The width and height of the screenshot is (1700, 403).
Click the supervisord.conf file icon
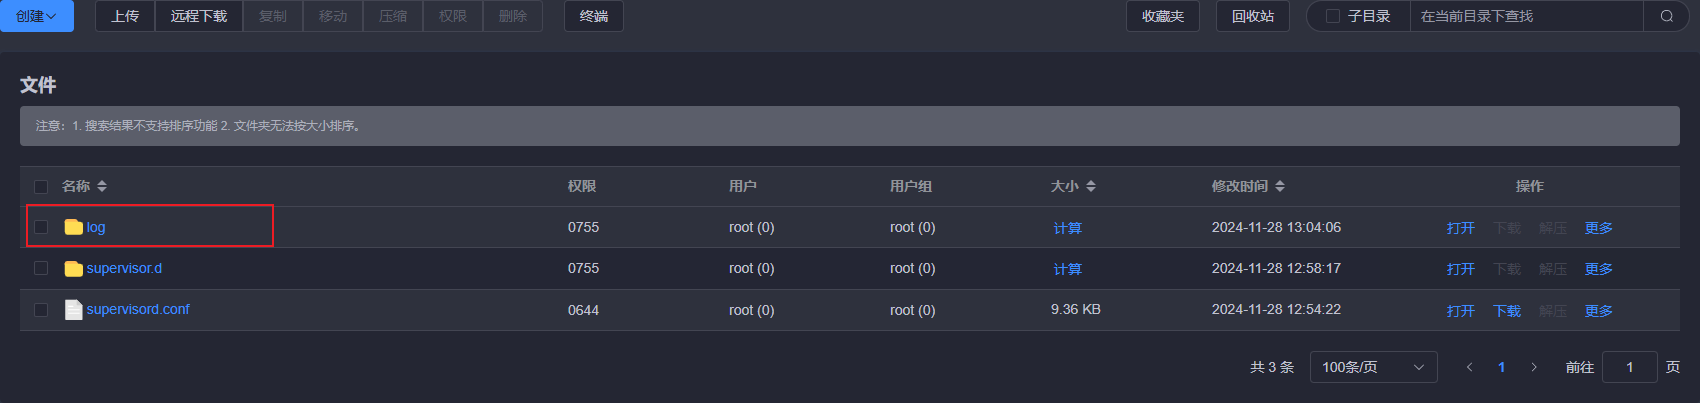tap(74, 310)
